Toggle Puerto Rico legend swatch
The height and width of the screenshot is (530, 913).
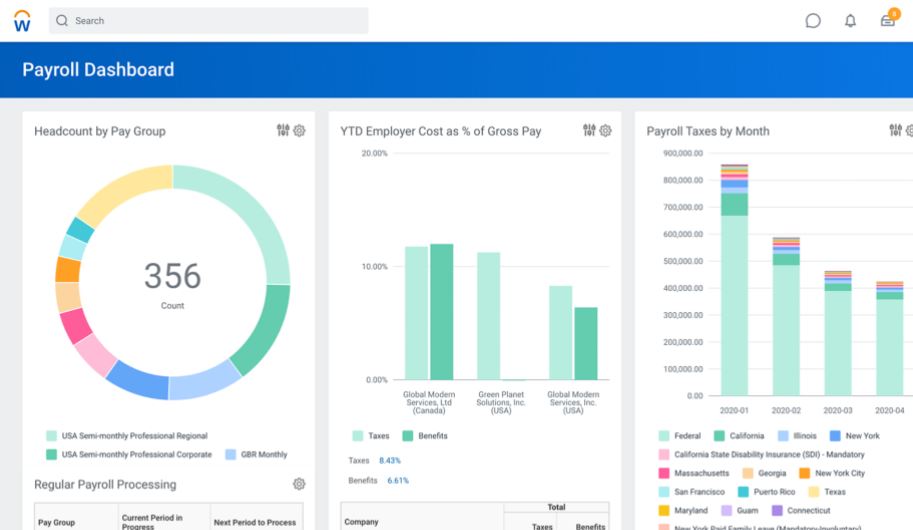743,492
